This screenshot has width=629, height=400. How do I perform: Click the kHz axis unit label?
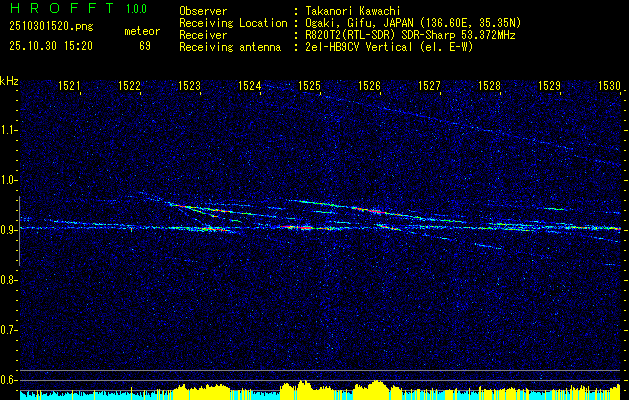point(9,81)
